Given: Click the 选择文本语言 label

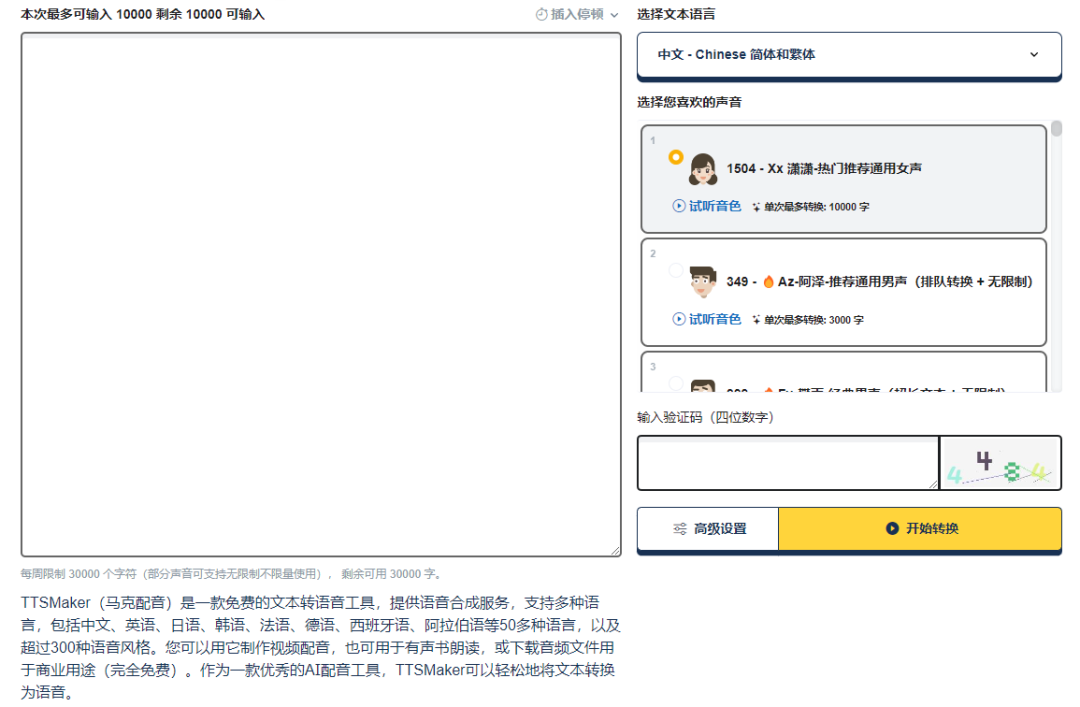Looking at the screenshot, I should click(x=676, y=14).
